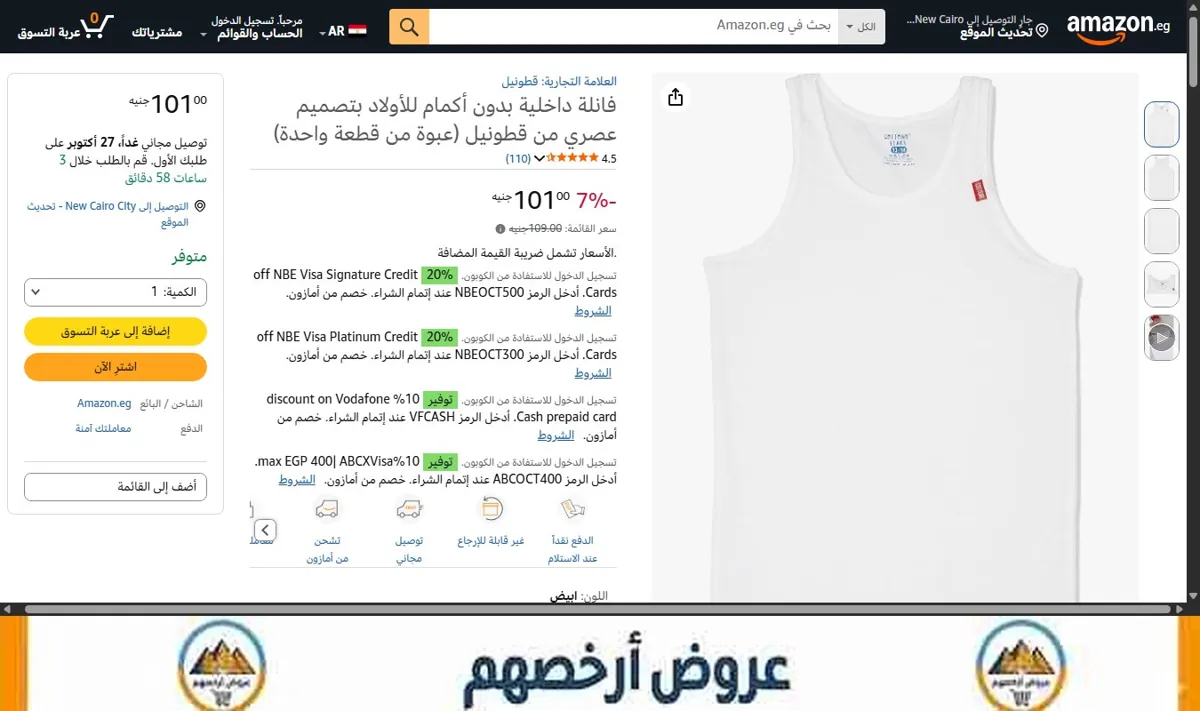Select the first product thumbnail
The image size is (1200, 711).
click(1161, 125)
